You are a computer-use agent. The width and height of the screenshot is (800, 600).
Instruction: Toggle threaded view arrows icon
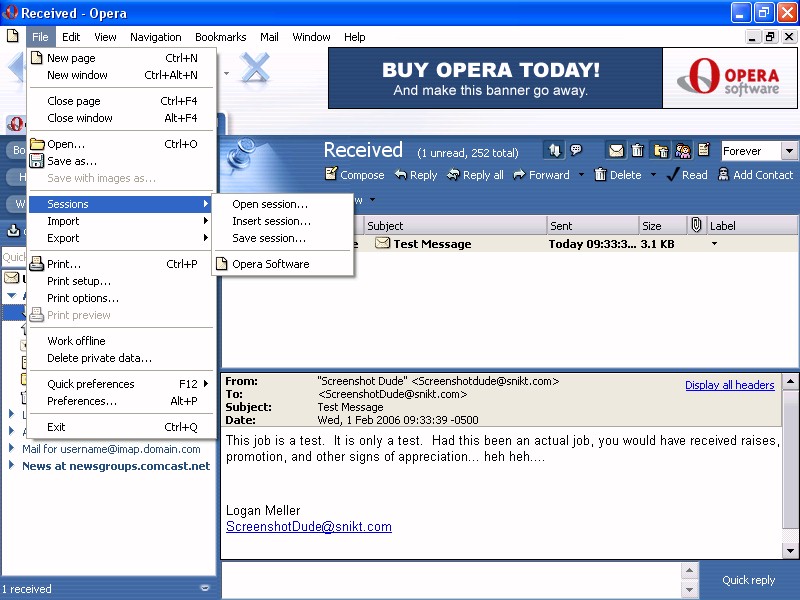554,150
